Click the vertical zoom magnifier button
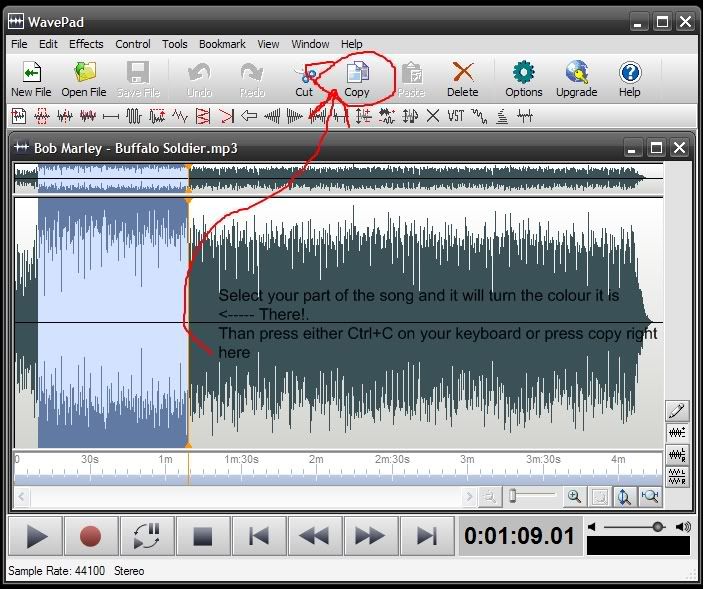This screenshot has width=704, height=589. tap(625, 497)
